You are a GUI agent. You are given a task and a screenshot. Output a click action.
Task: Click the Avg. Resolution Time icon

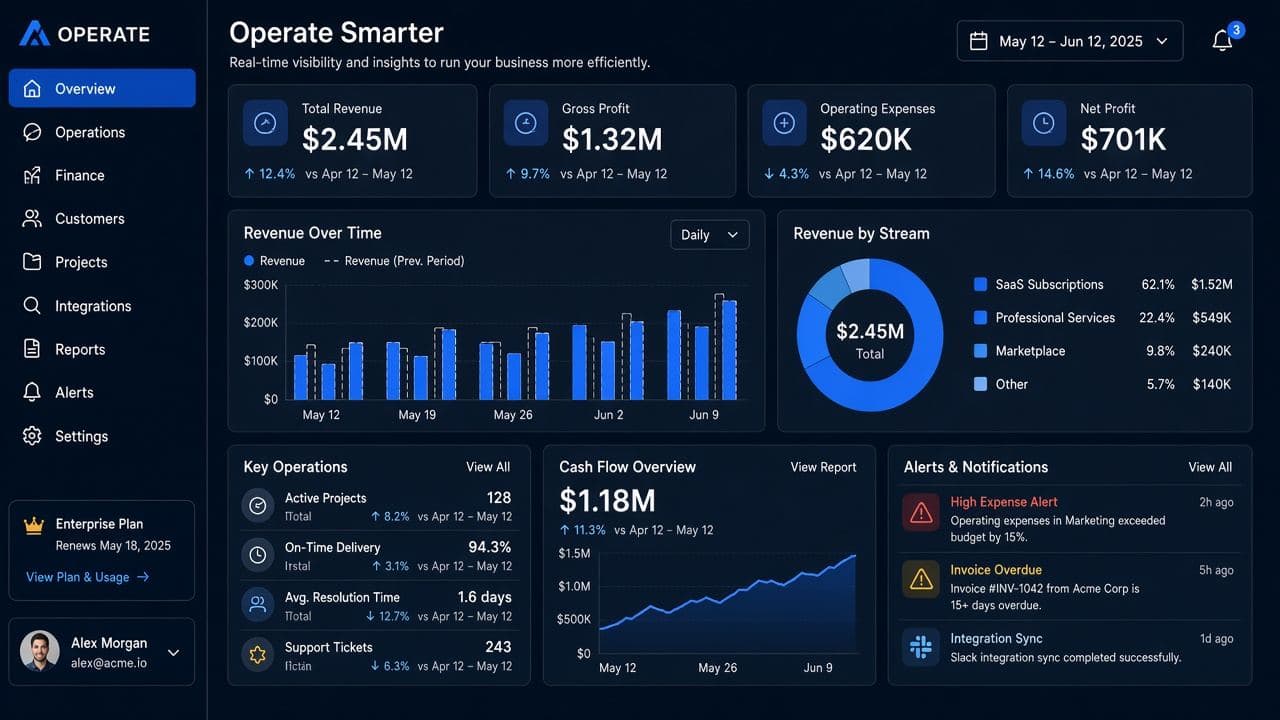(x=258, y=605)
